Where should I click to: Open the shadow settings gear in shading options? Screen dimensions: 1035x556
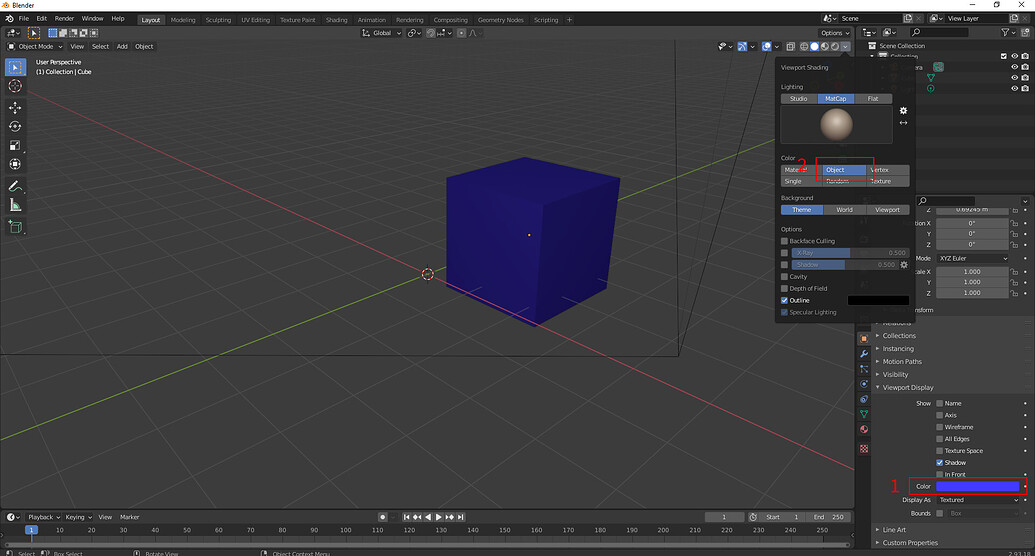click(x=904, y=265)
